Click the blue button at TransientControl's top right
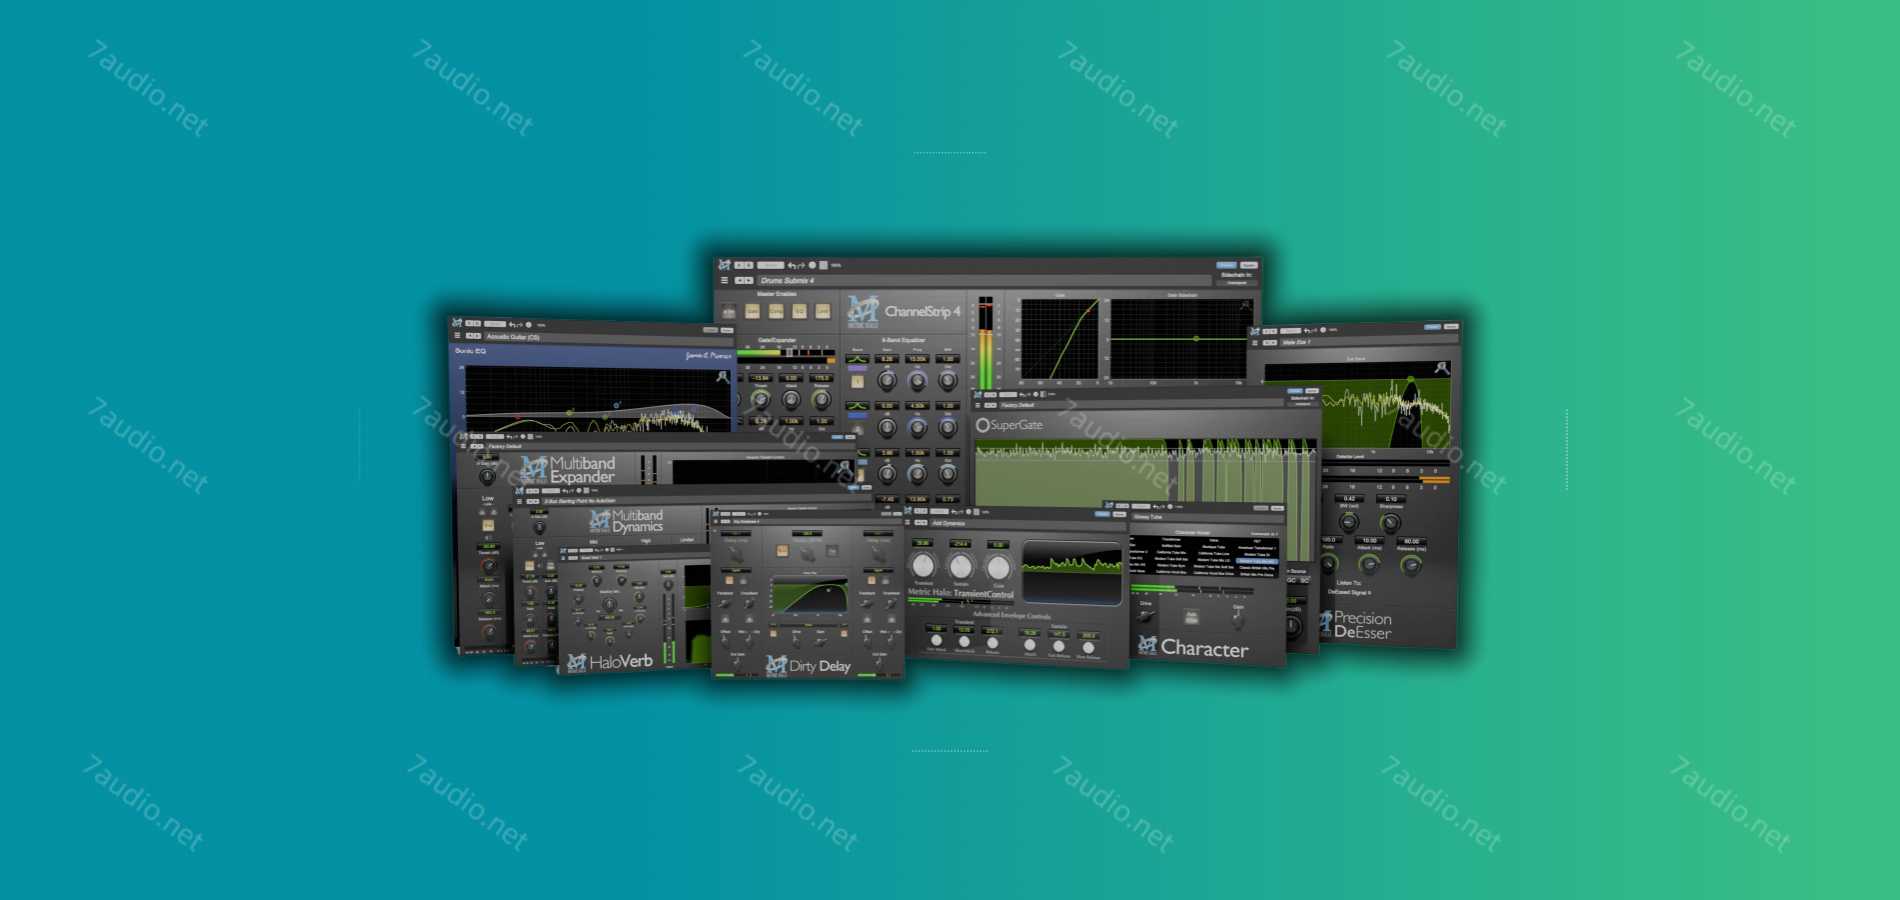Viewport: 1900px width, 900px height. point(1102,514)
